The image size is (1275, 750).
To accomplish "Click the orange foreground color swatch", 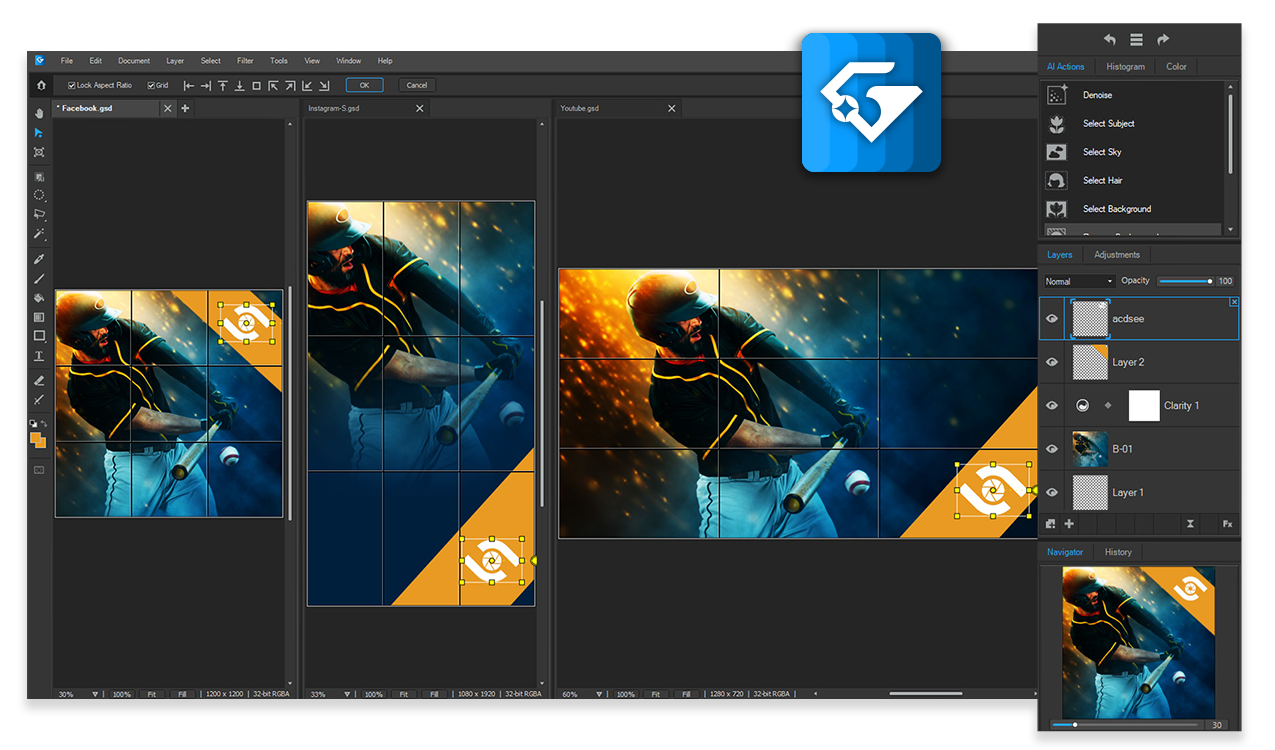I will click(37, 437).
